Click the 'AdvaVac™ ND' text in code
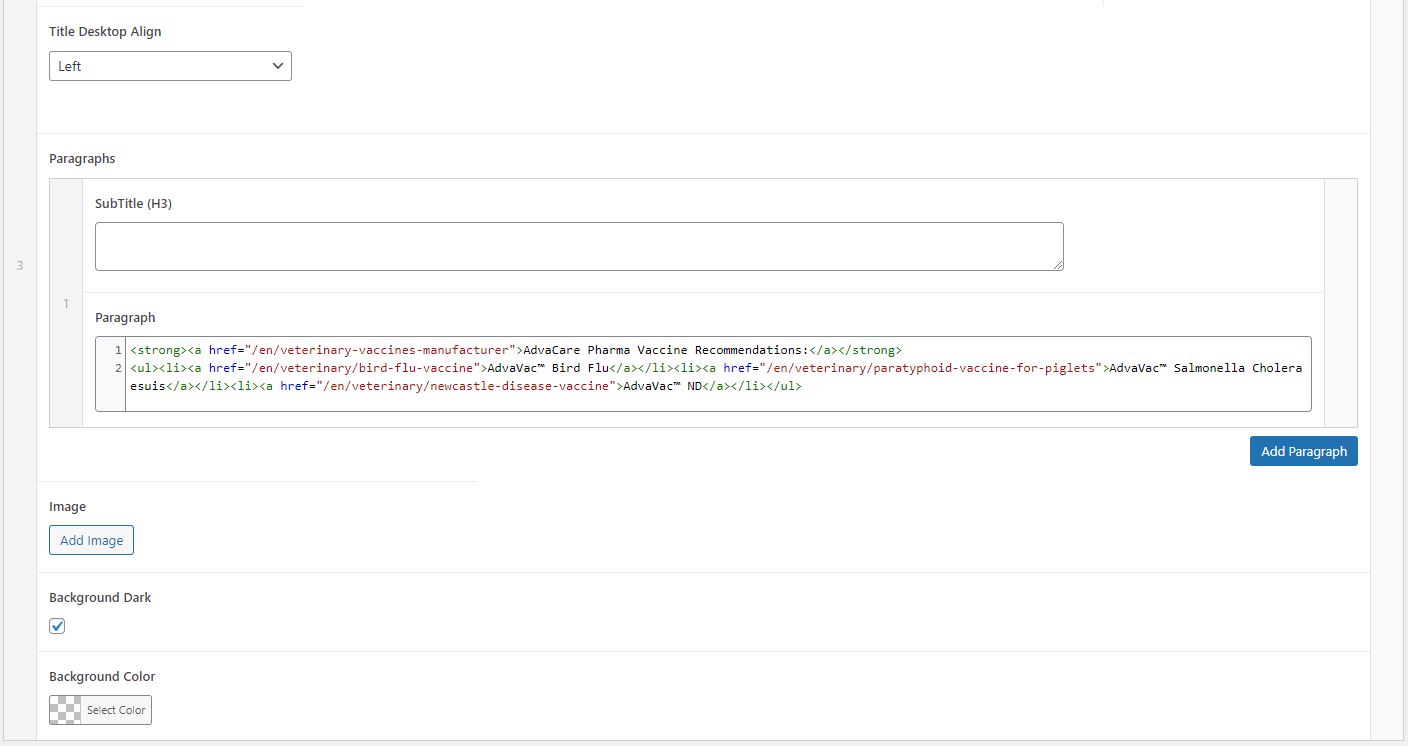Screen dimensions: 1408x746 pyautogui.click(x=663, y=386)
